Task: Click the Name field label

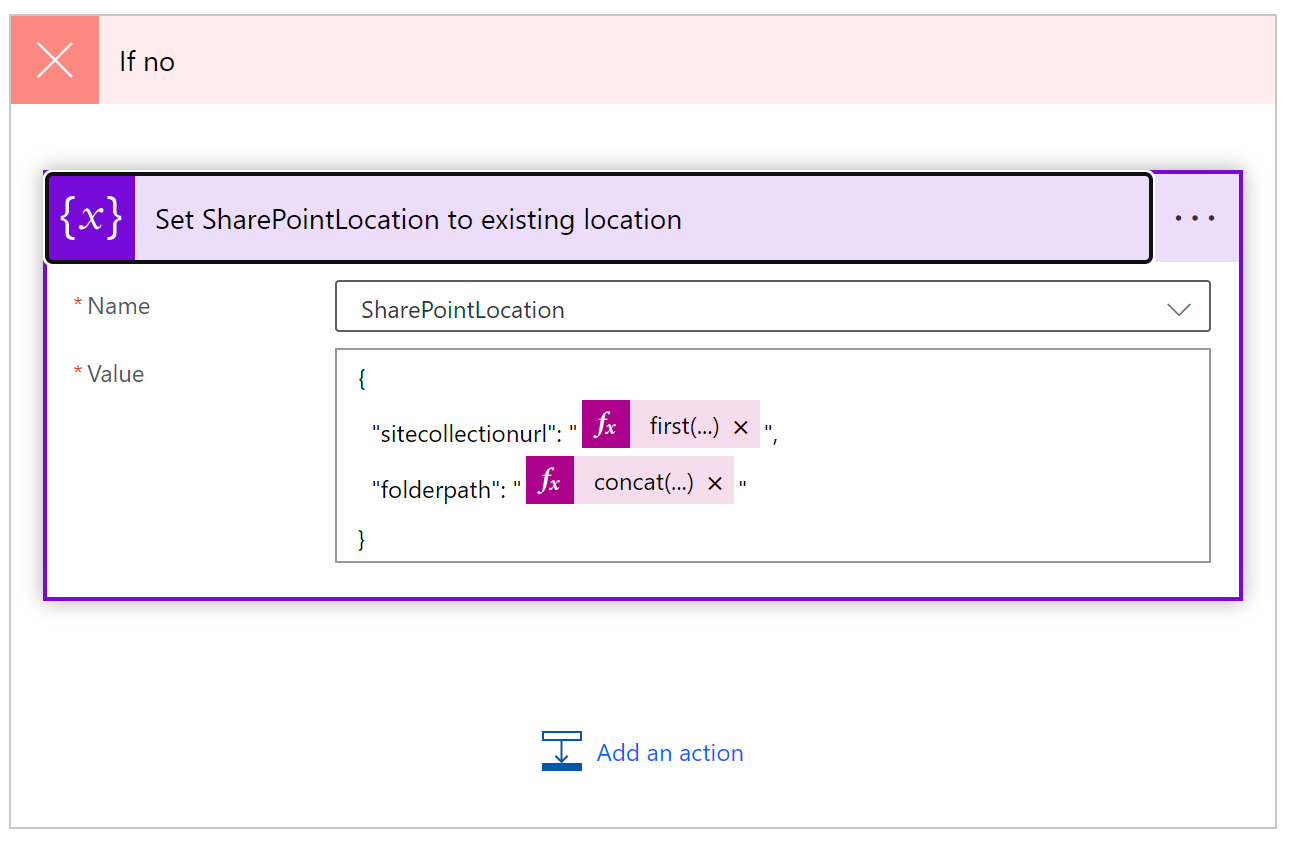Action: coord(119,306)
